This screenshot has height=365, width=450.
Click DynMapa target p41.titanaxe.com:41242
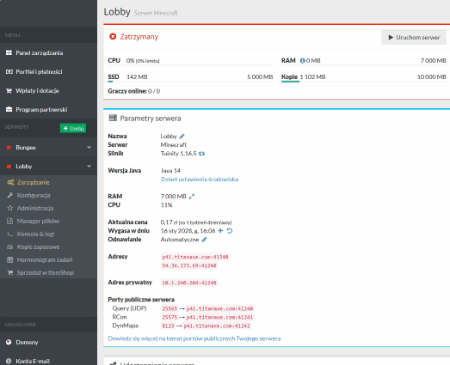(217, 326)
